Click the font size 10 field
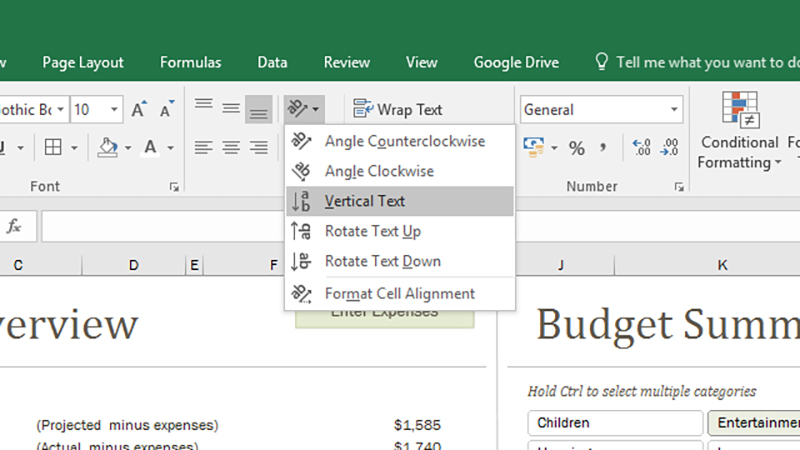 89,109
